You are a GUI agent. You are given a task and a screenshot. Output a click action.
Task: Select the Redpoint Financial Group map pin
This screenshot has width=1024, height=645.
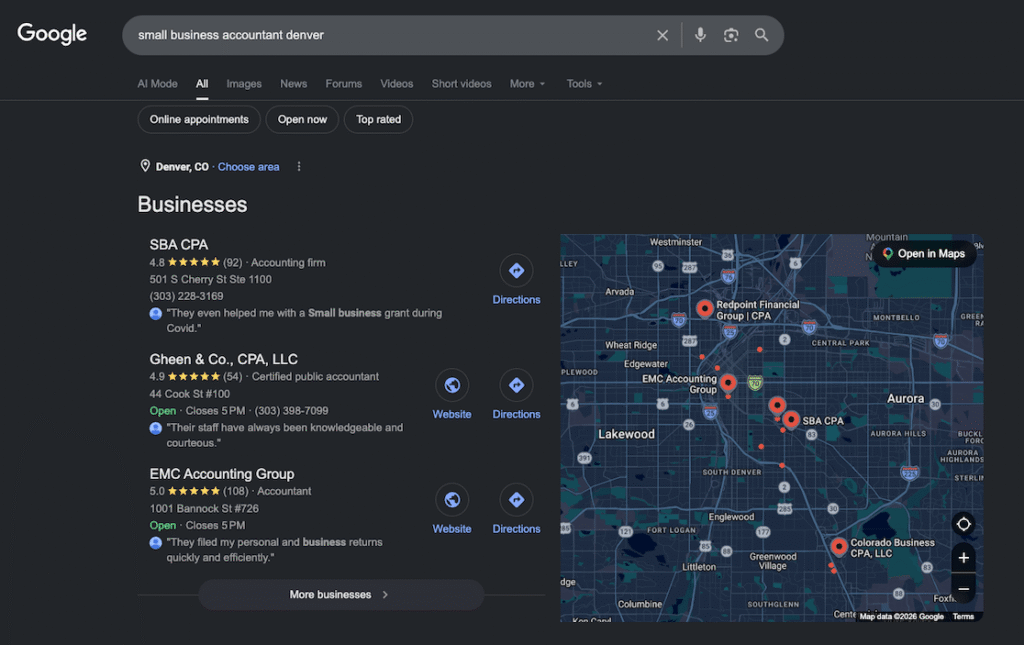704,308
